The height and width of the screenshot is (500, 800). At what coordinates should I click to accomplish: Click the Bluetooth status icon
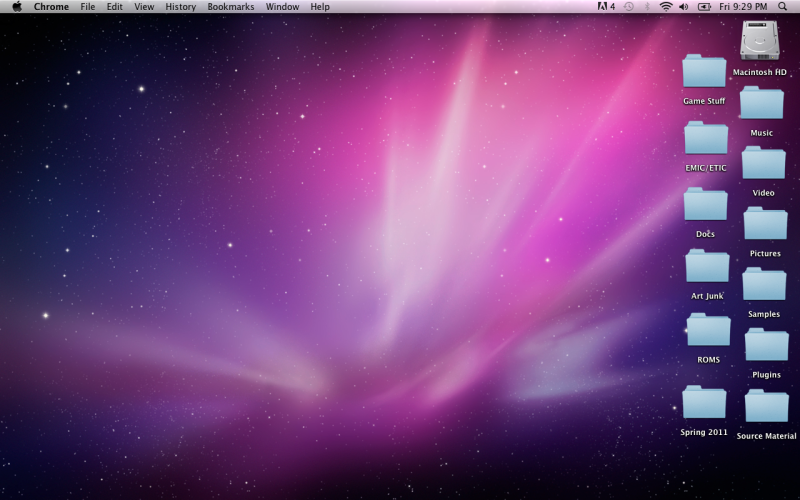point(646,7)
